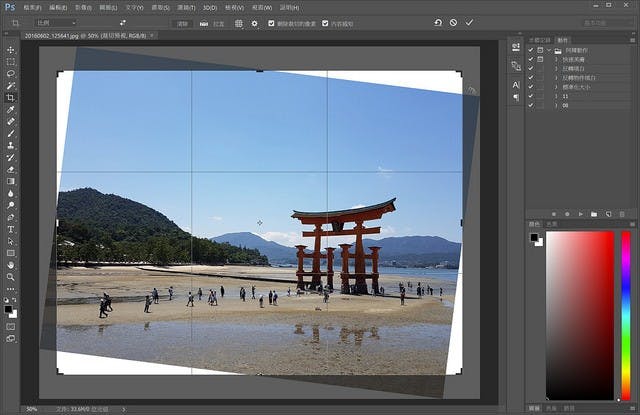The height and width of the screenshot is (415, 640).
Task: Open the 3D menu
Action: (x=210, y=7)
